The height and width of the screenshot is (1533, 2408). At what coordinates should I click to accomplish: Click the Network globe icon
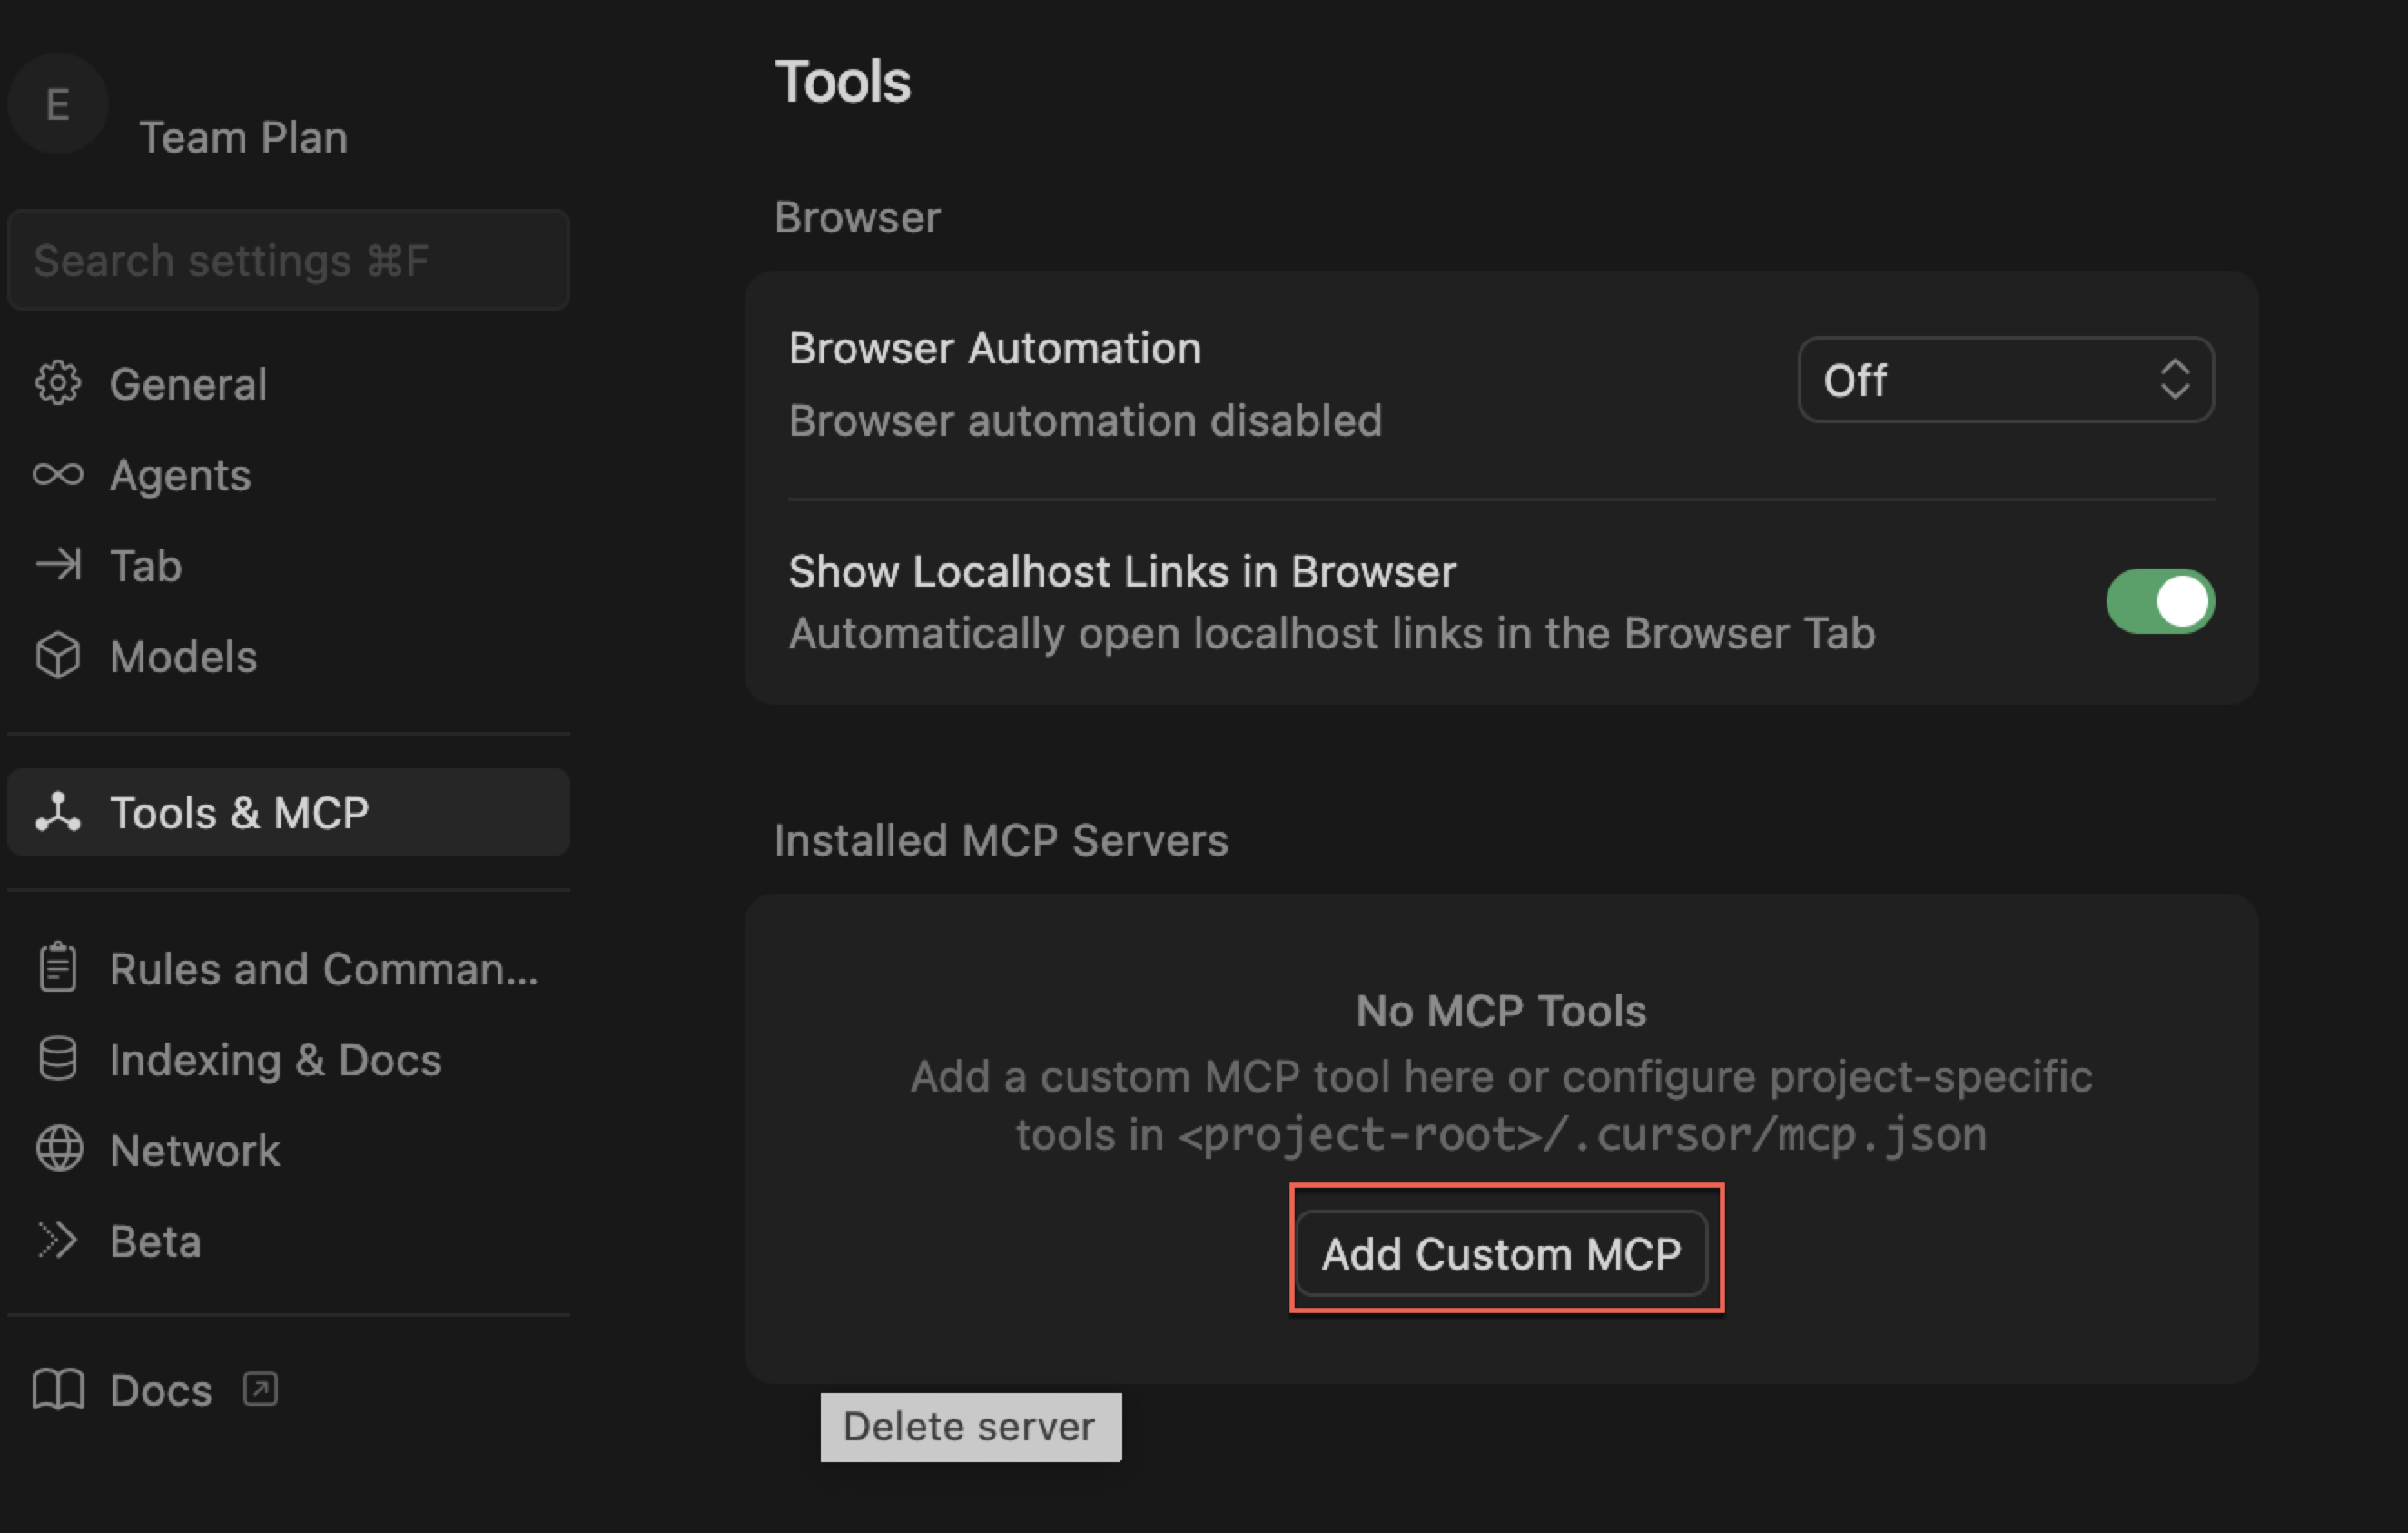(x=60, y=1149)
